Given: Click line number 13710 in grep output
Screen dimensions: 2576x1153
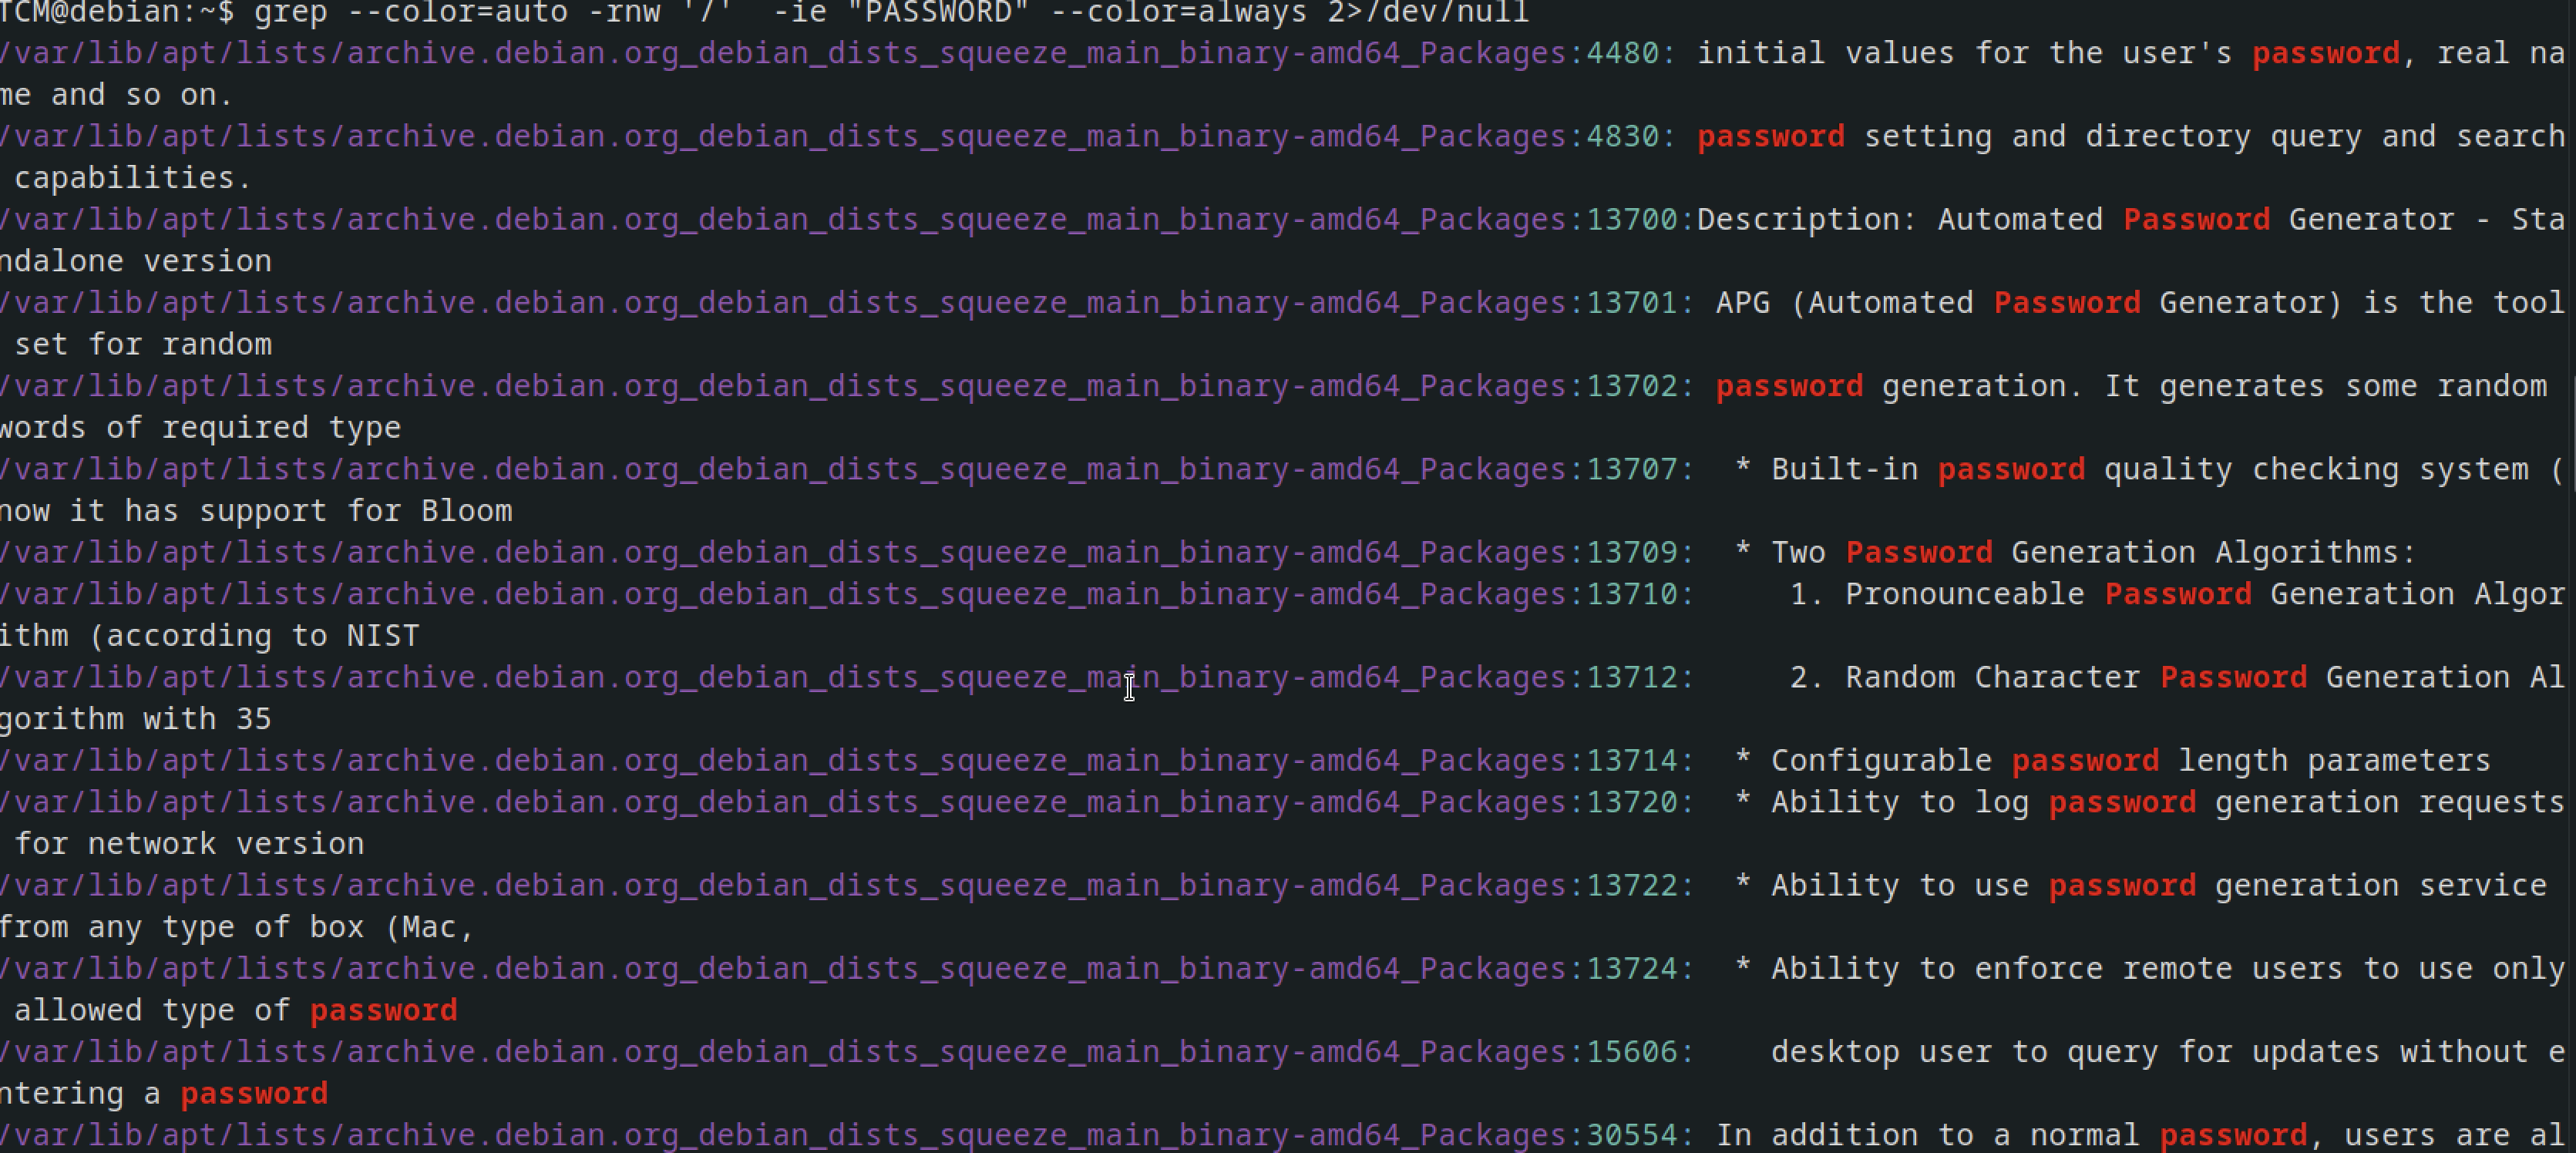Looking at the screenshot, I should point(1633,594).
